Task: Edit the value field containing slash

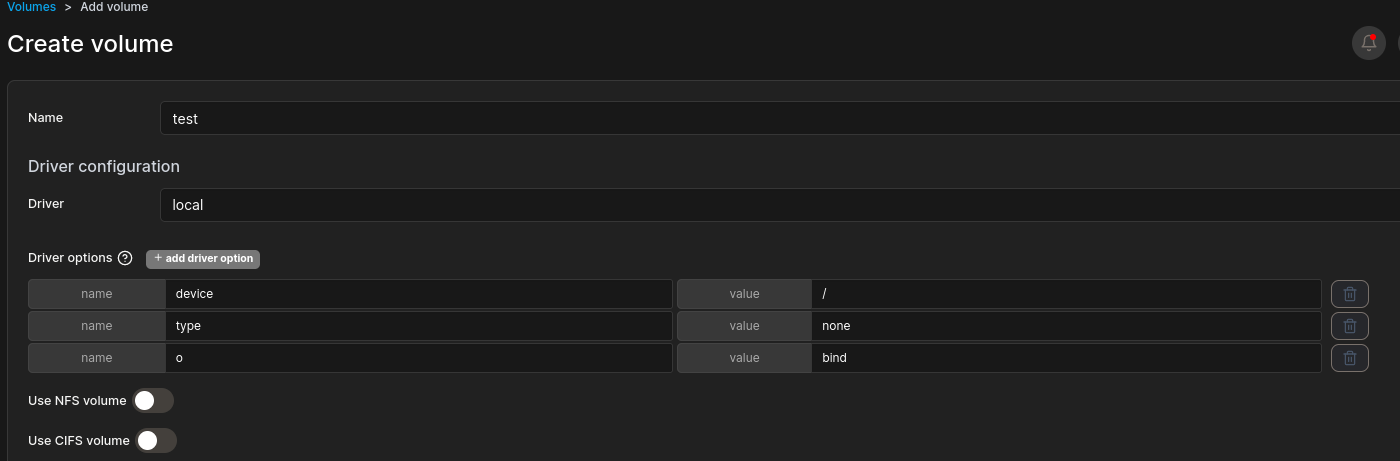Action: [x=1066, y=294]
